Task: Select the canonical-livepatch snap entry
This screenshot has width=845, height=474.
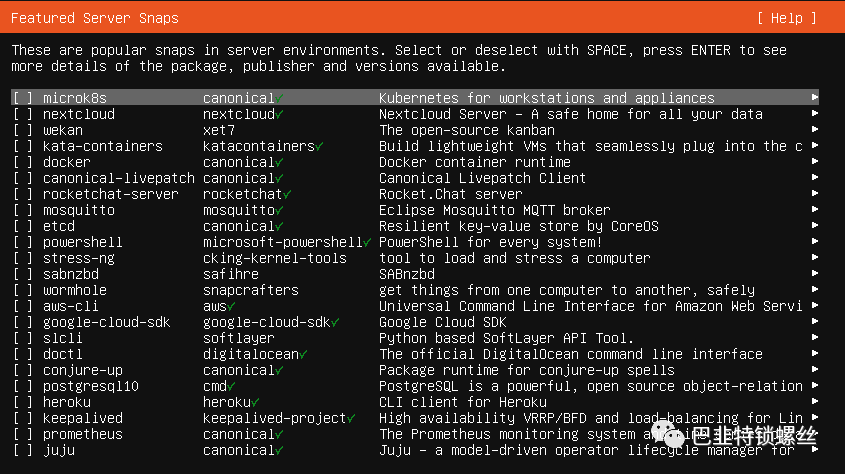Action: pos(118,178)
